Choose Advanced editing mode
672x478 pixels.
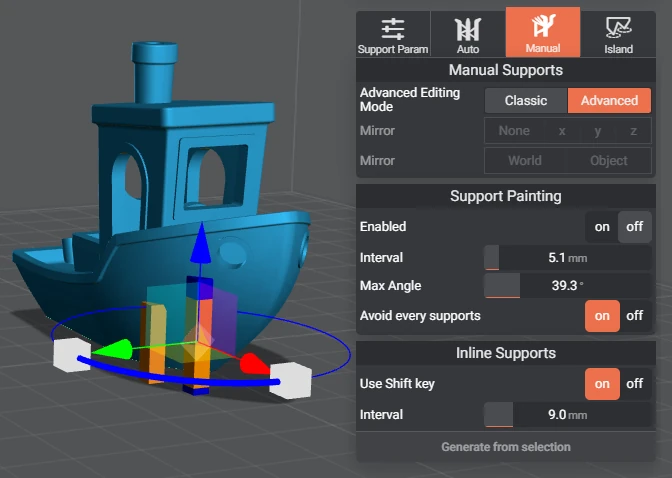tap(609, 101)
